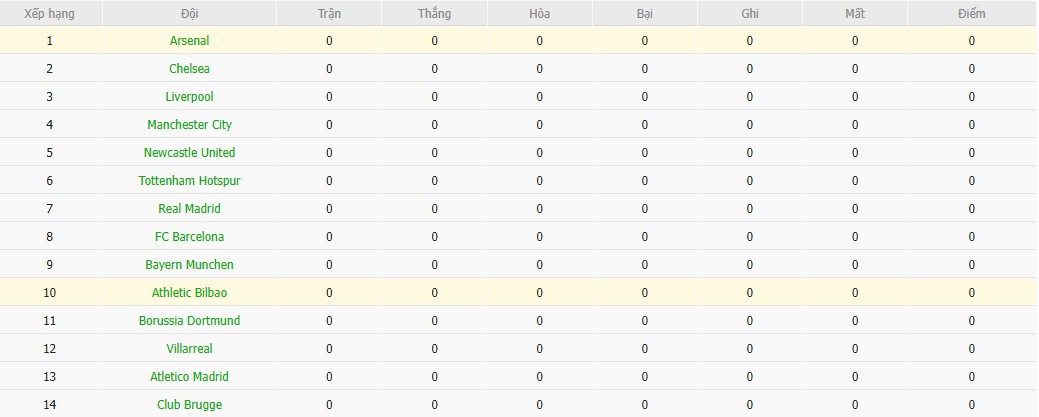This screenshot has height=417, width=1039.
Task: Click the Điểm column header
Action: click(971, 14)
